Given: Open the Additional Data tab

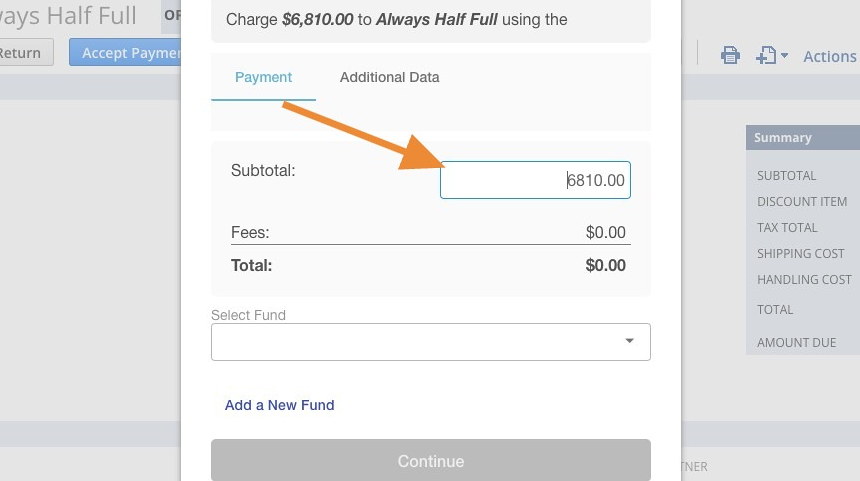Looking at the screenshot, I should (389, 77).
